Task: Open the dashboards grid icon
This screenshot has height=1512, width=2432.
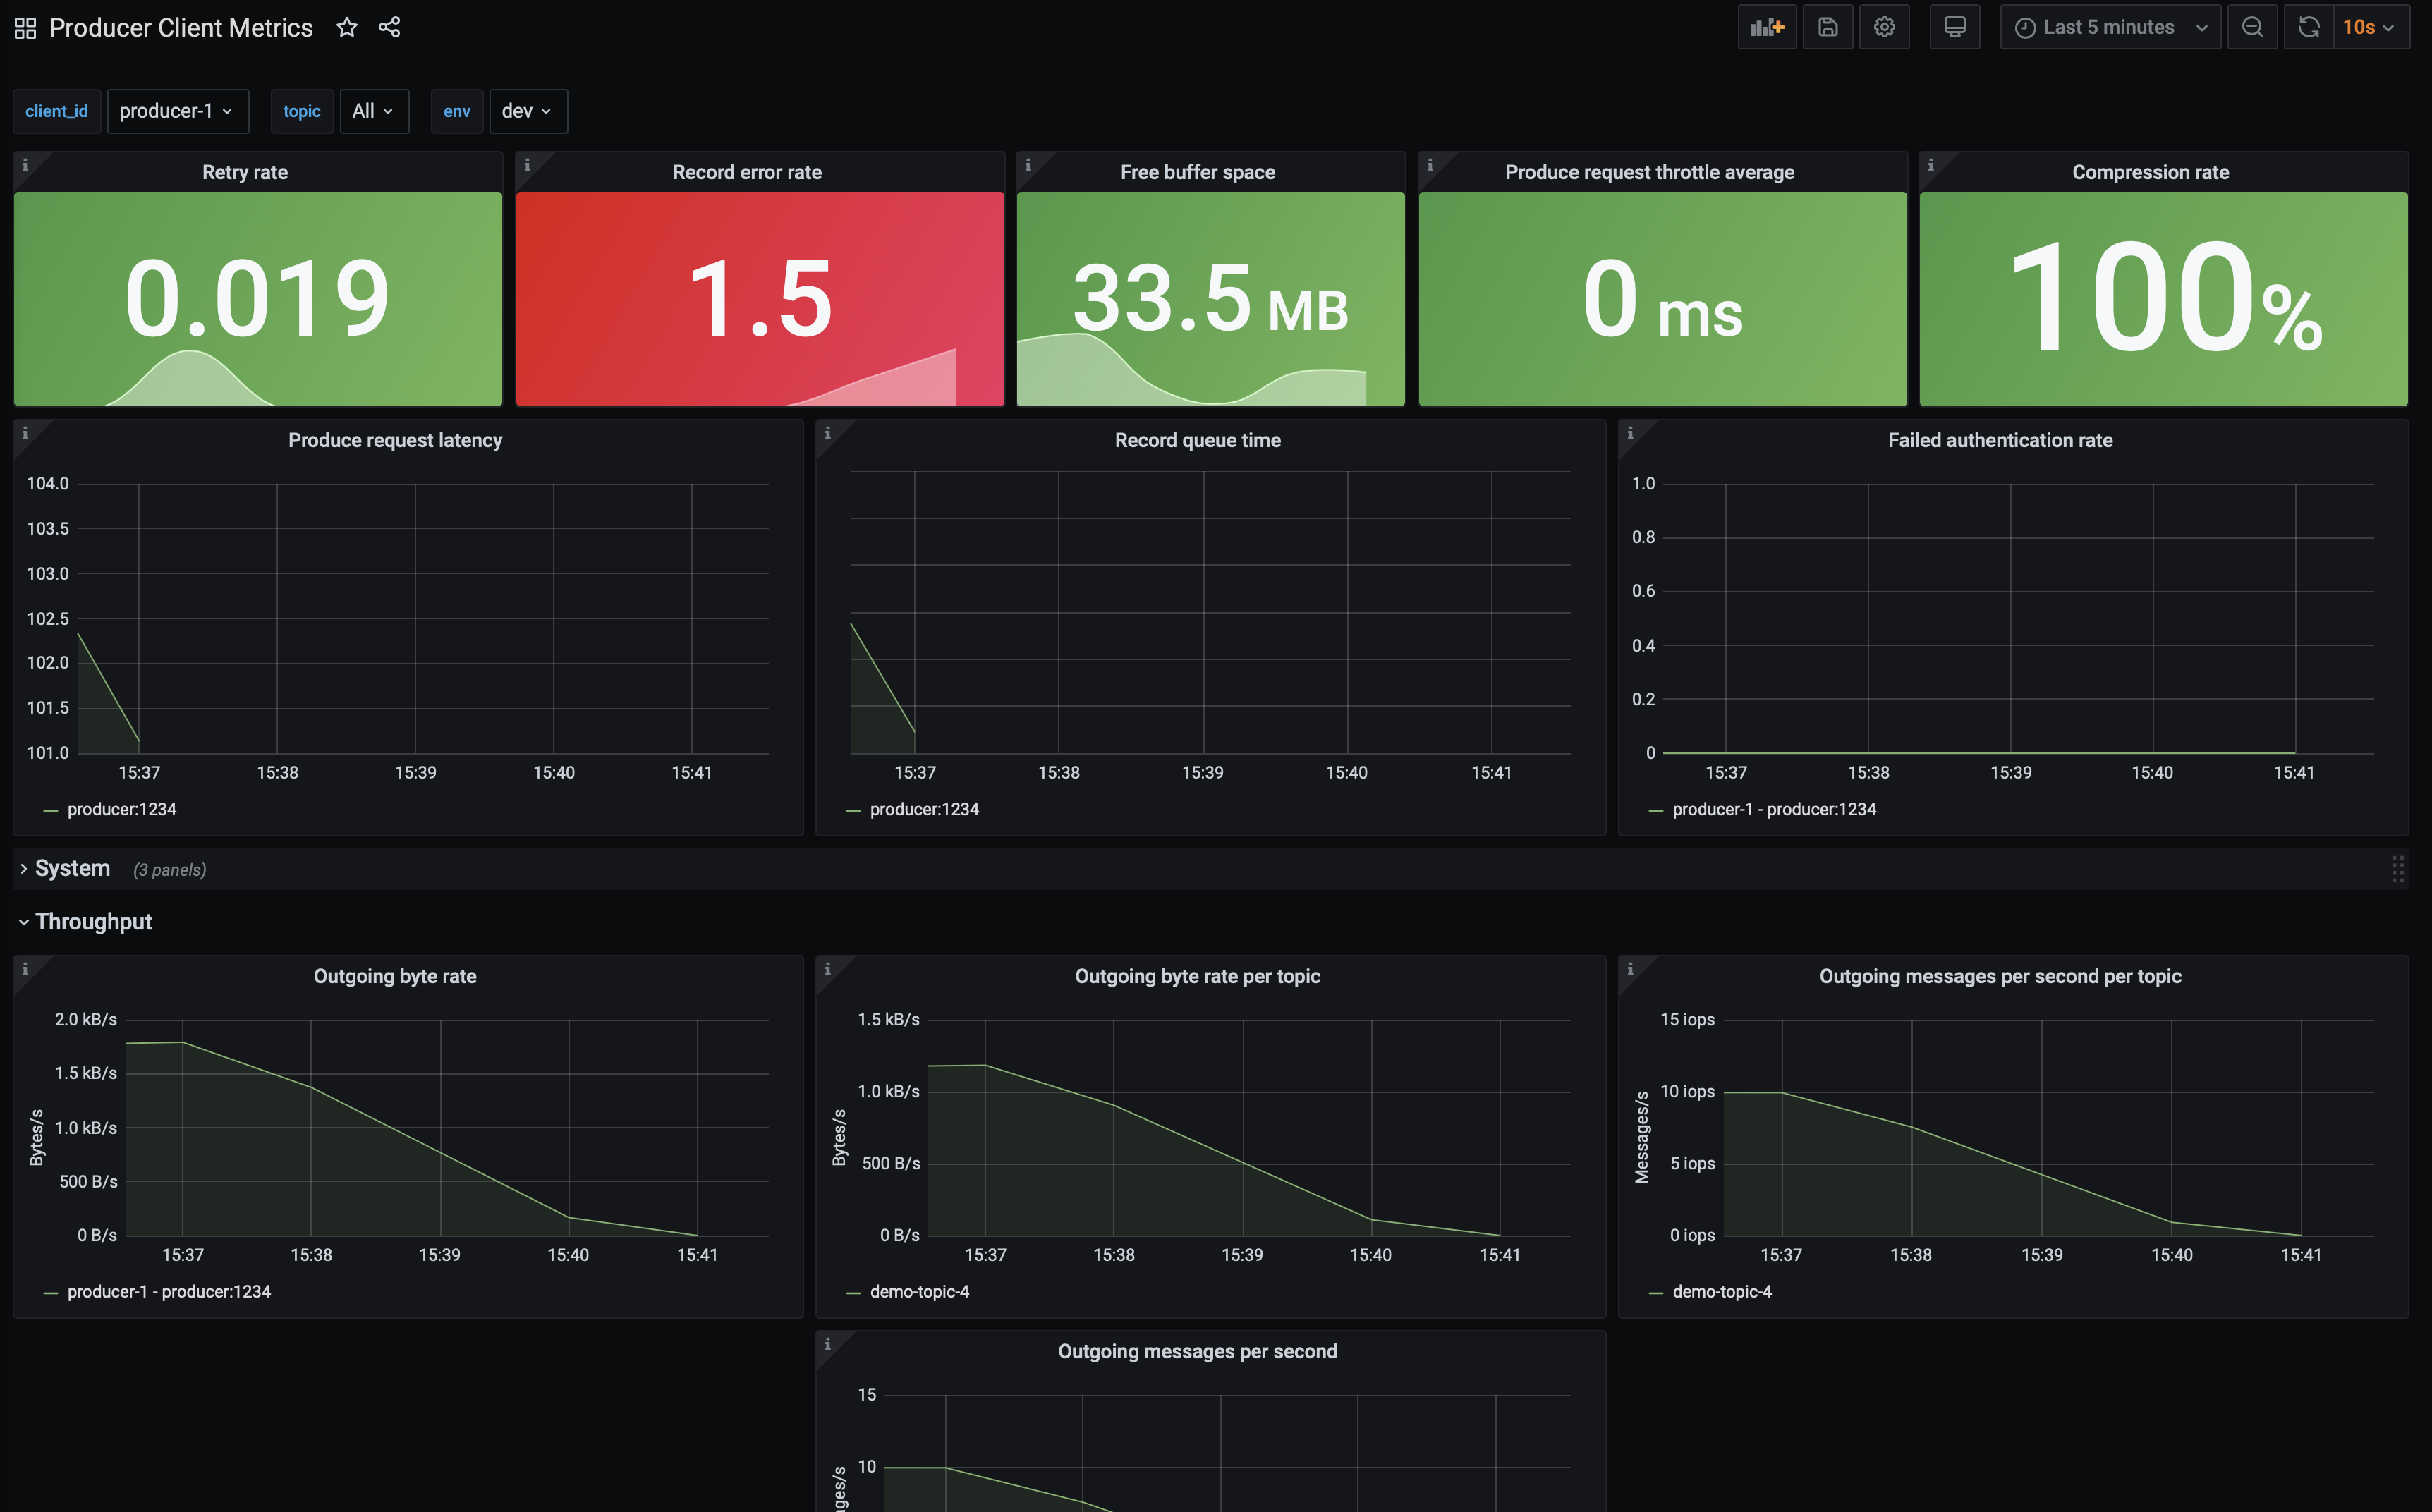Action: pos(25,28)
